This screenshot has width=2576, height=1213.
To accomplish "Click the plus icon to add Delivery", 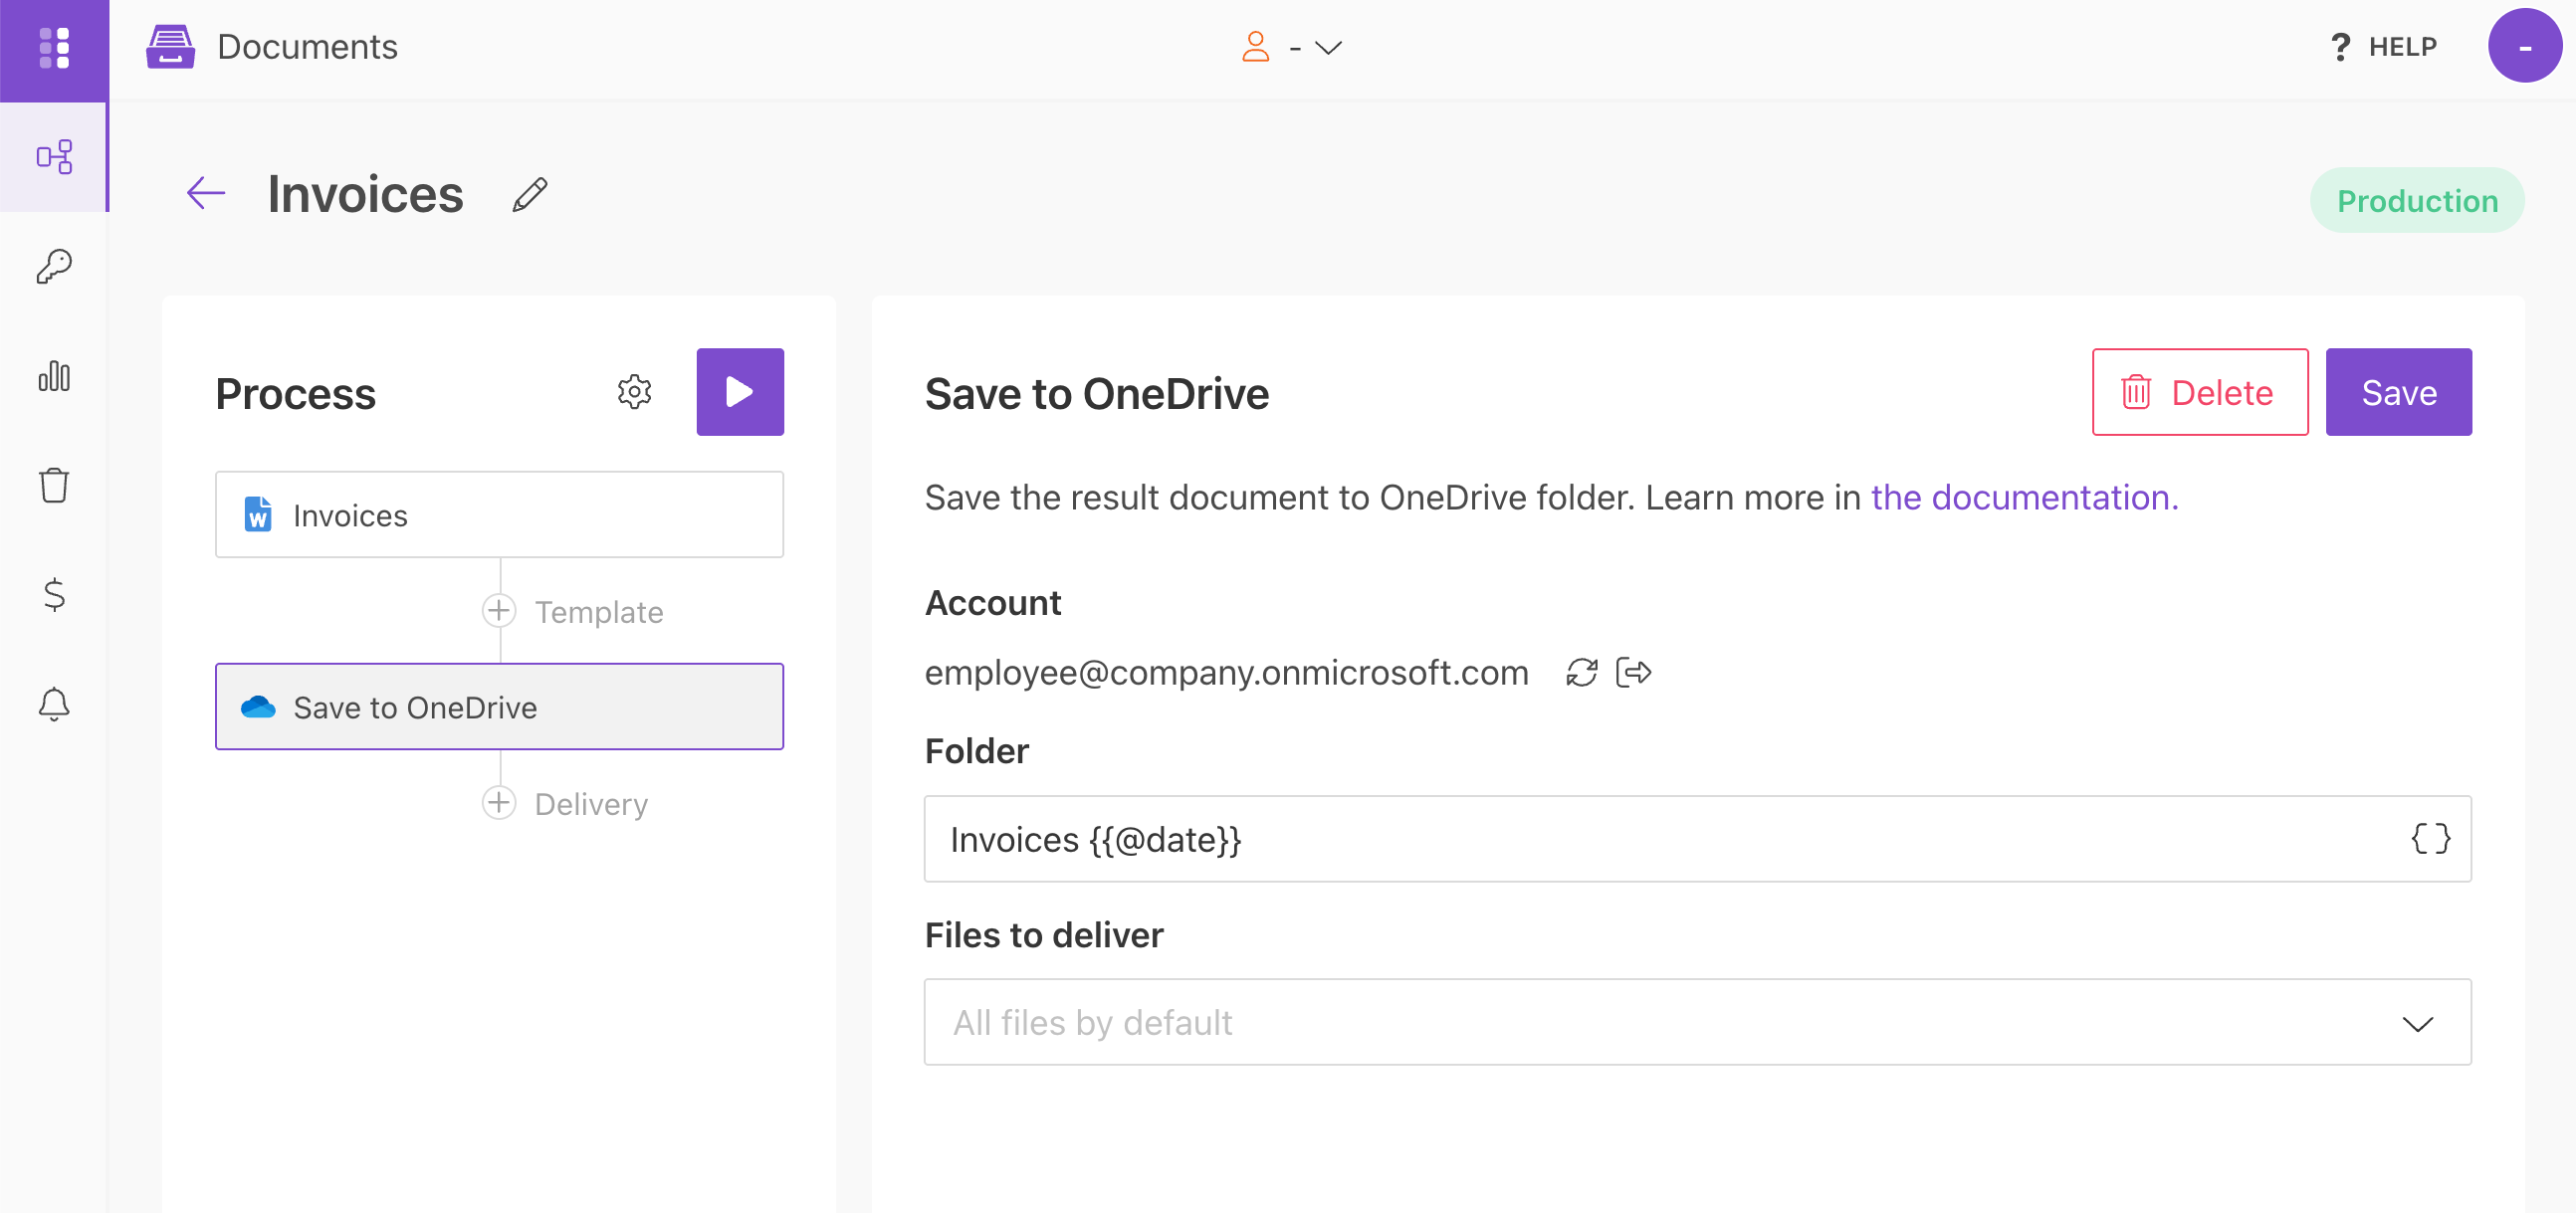I will pyautogui.click(x=499, y=803).
